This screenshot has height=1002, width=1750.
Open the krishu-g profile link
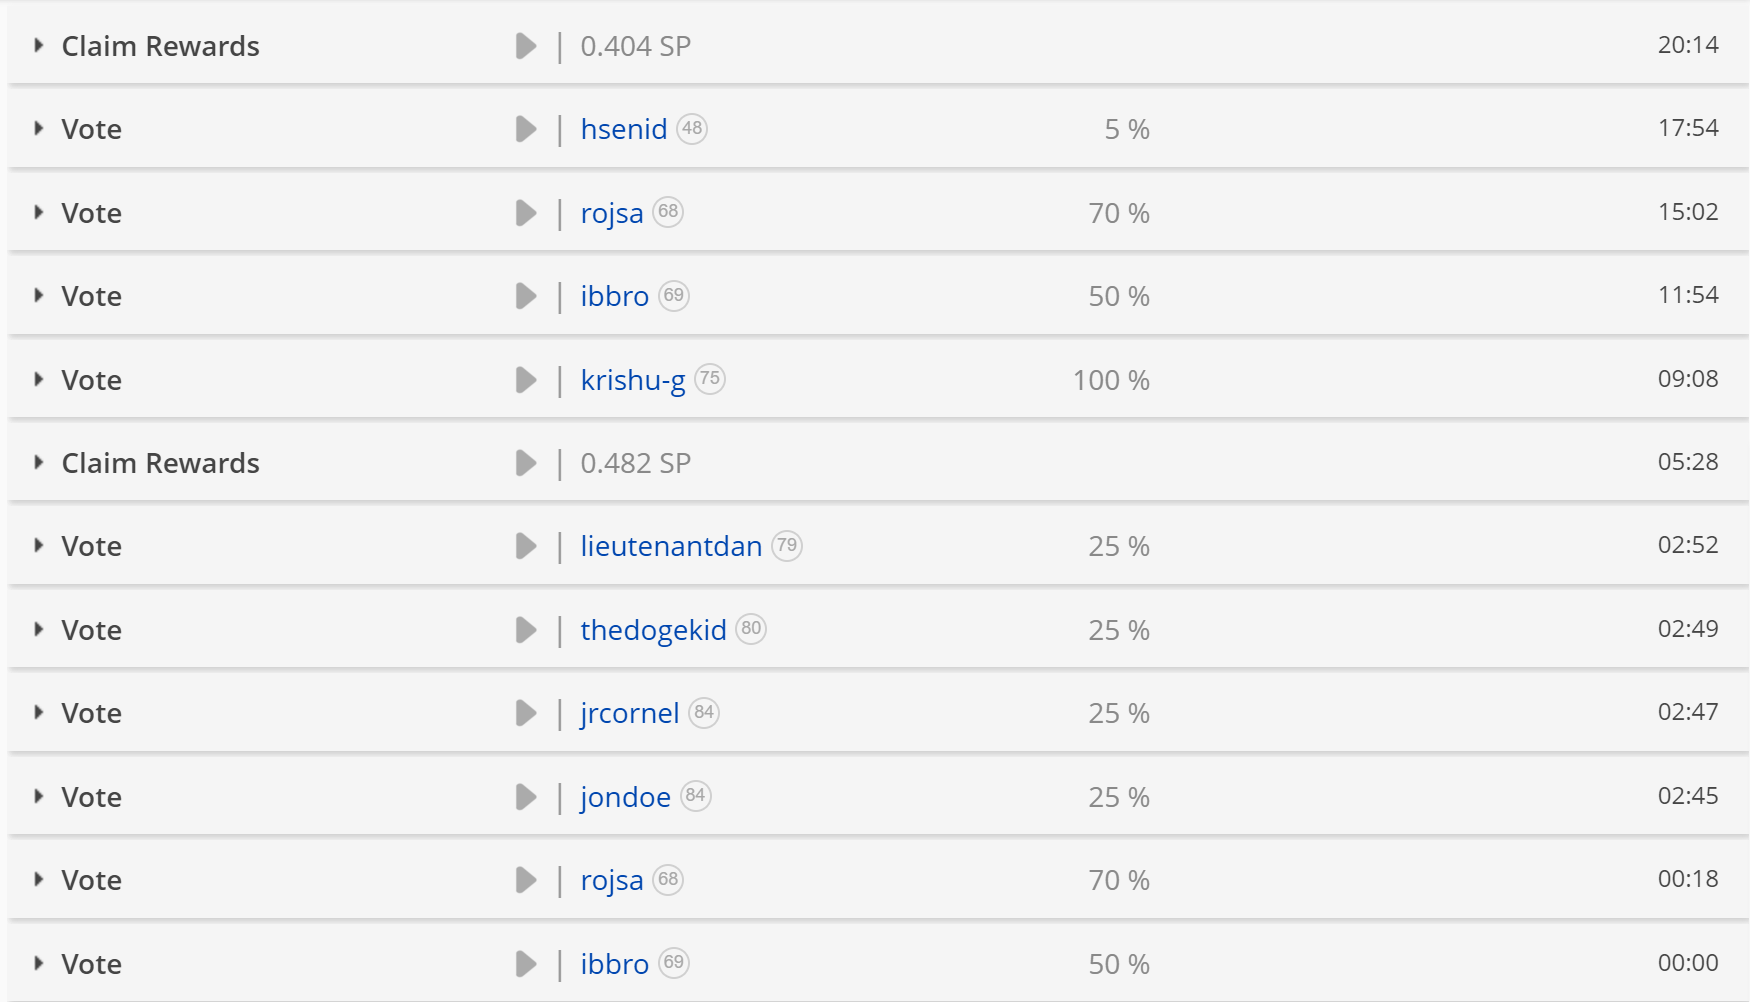pyautogui.click(x=633, y=381)
